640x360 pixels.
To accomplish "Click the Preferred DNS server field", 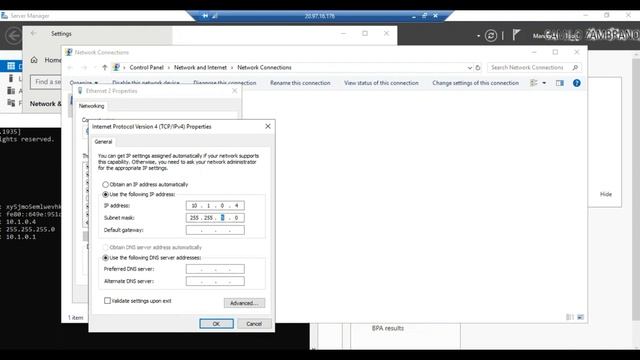I will pos(215,269).
